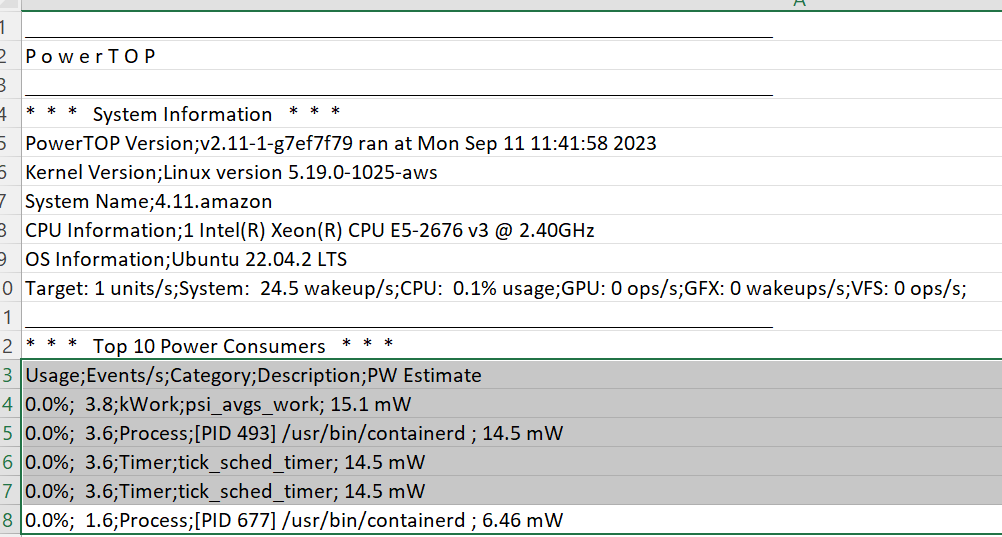Select the PowerTOP Version cell
The image size is (1002, 537).
(x=341, y=143)
